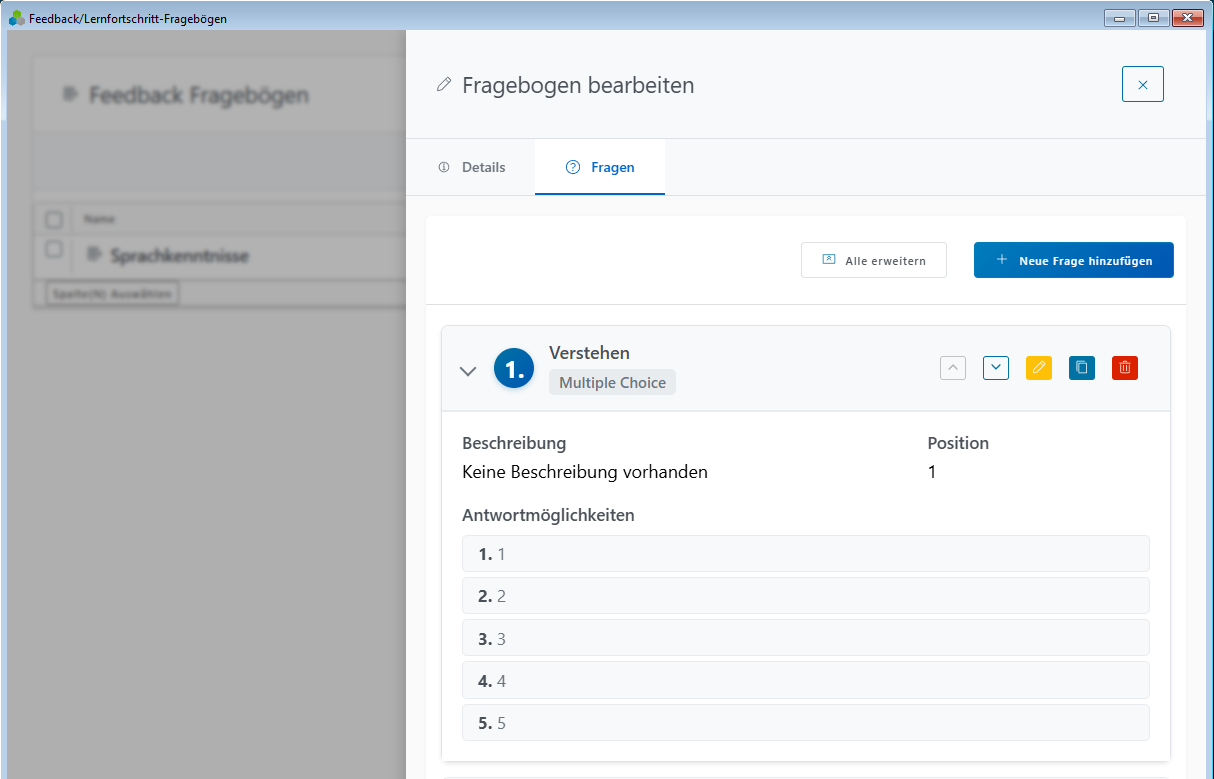Delete the Verstehen question with the red trash icon
This screenshot has height=779, width=1214.
pyautogui.click(x=1125, y=368)
